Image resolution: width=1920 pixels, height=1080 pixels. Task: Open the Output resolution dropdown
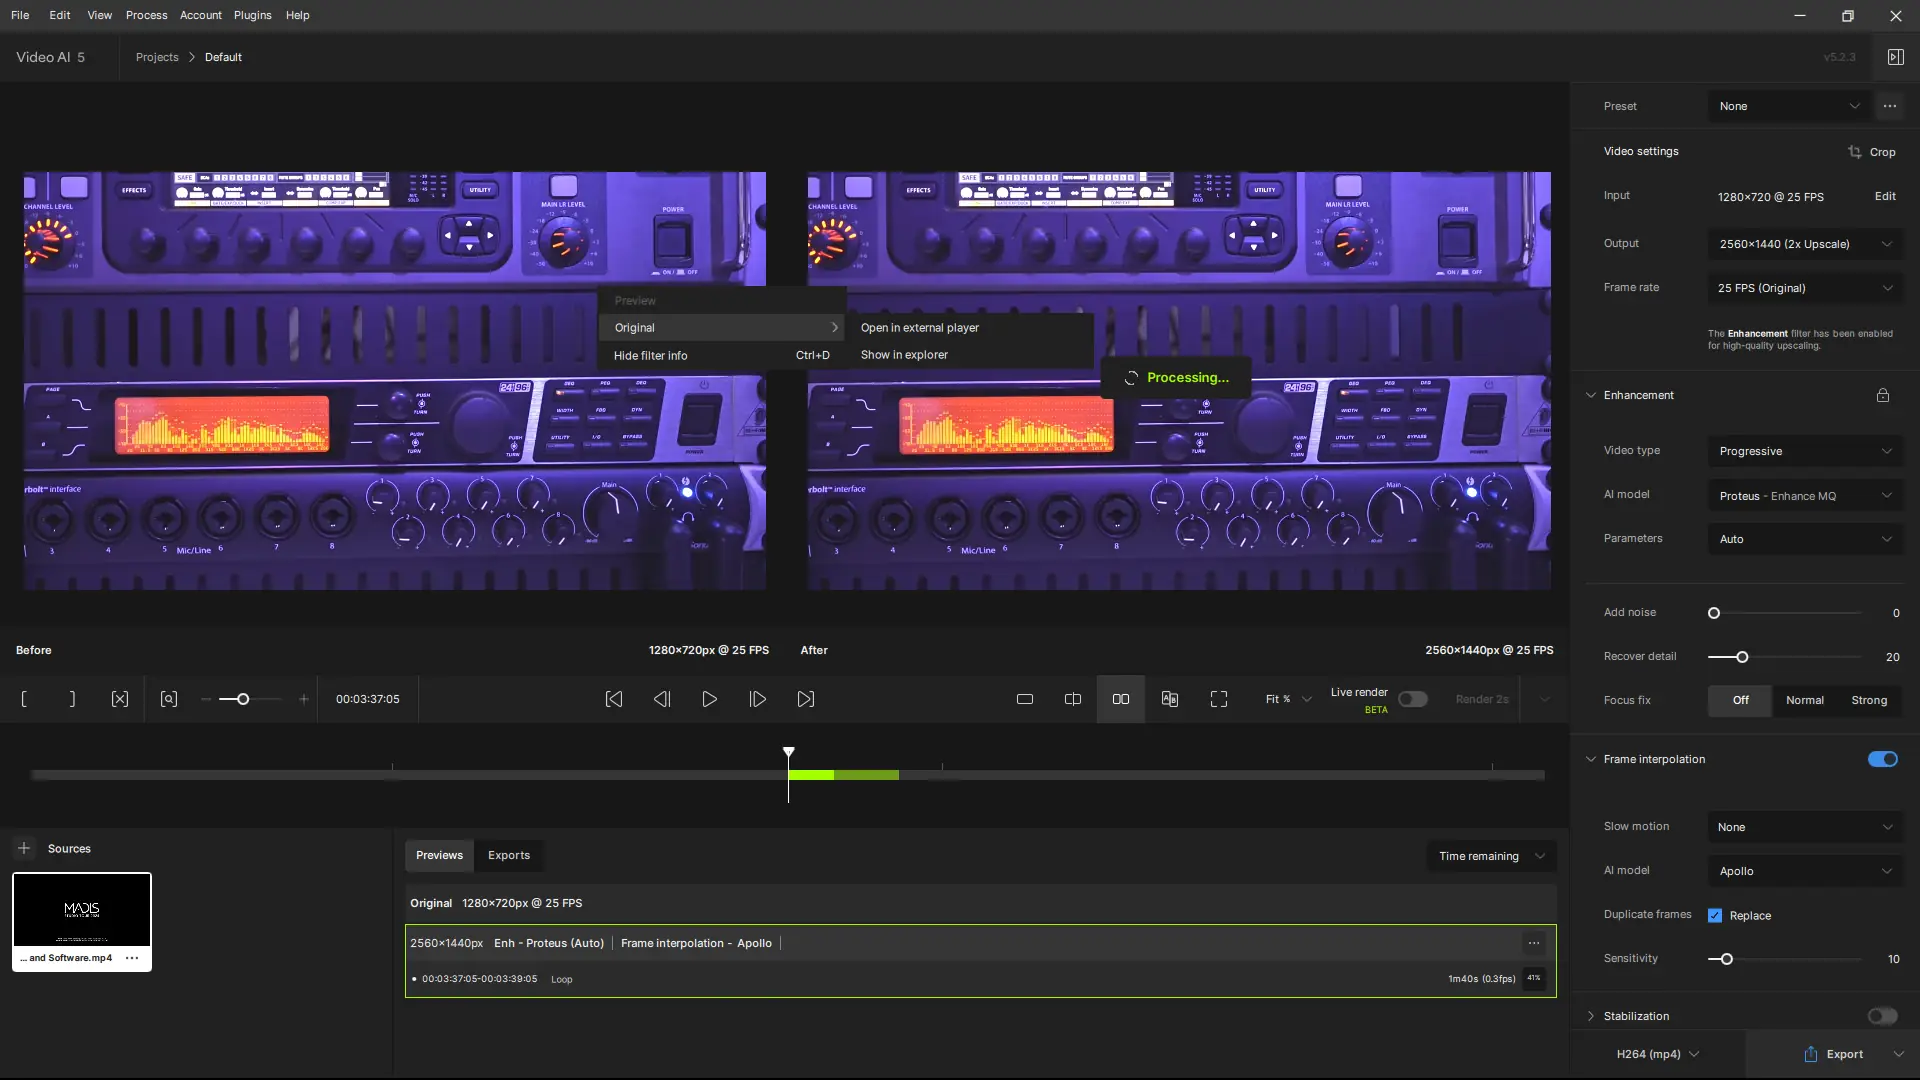pos(1804,244)
